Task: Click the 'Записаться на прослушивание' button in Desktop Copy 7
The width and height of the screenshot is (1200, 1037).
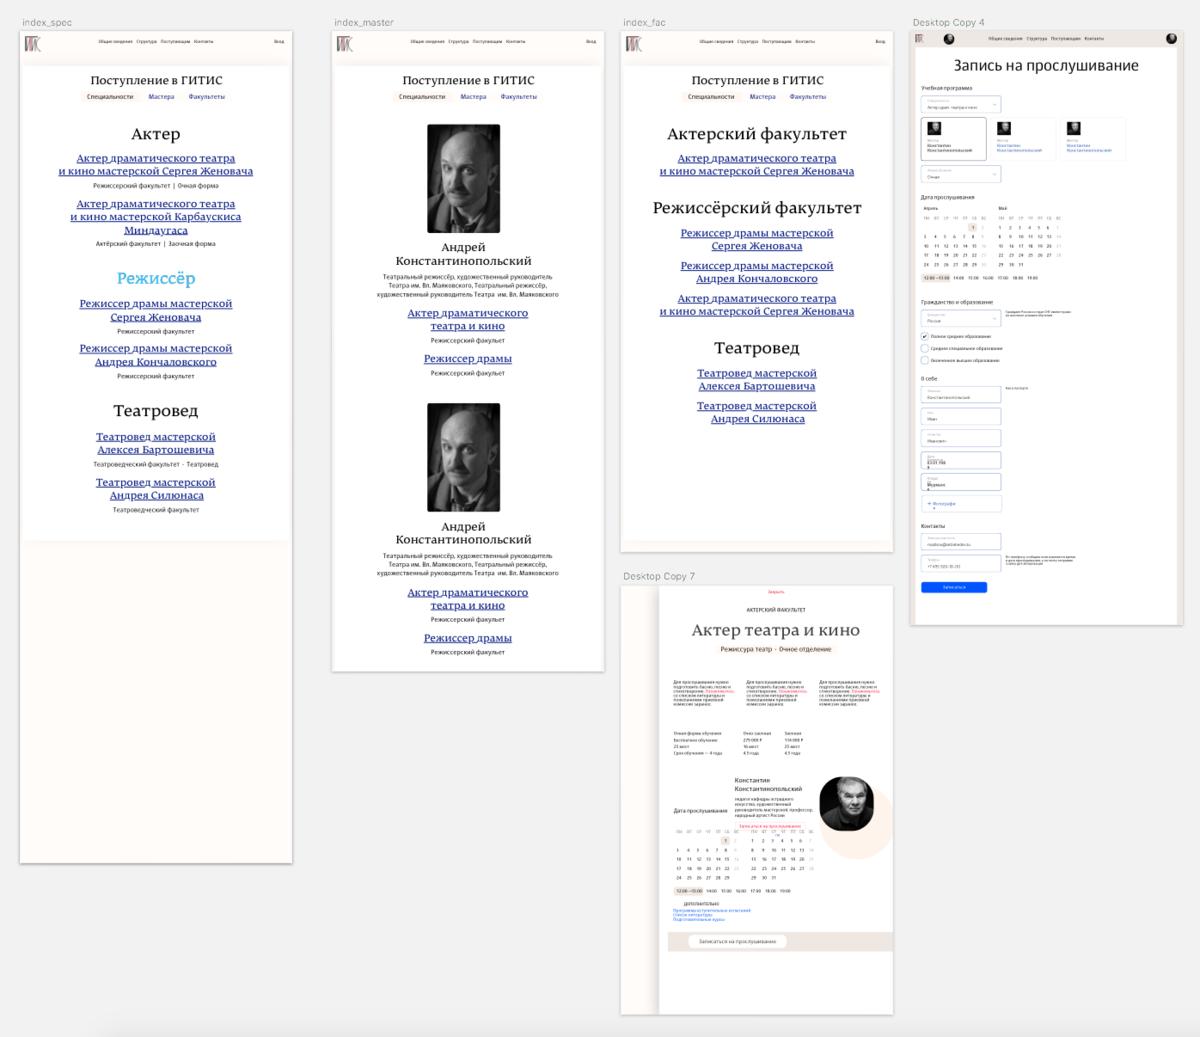Action: [737, 941]
